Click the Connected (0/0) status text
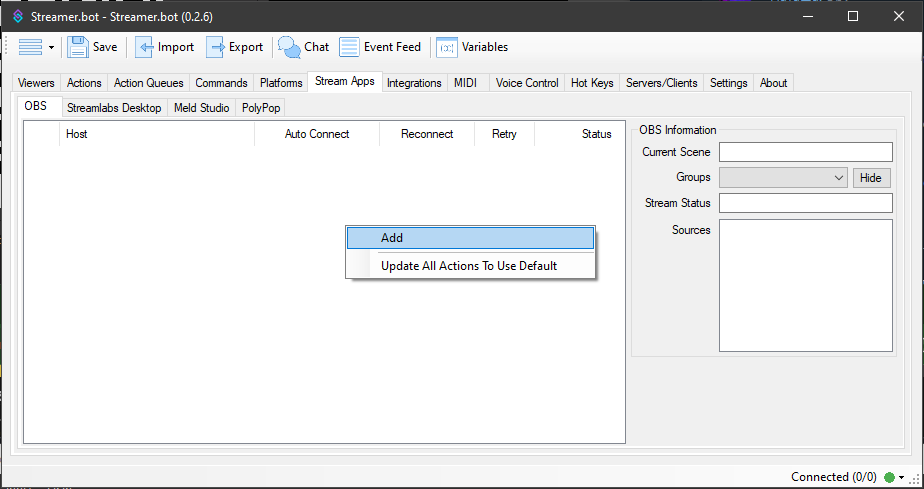 click(x=834, y=477)
